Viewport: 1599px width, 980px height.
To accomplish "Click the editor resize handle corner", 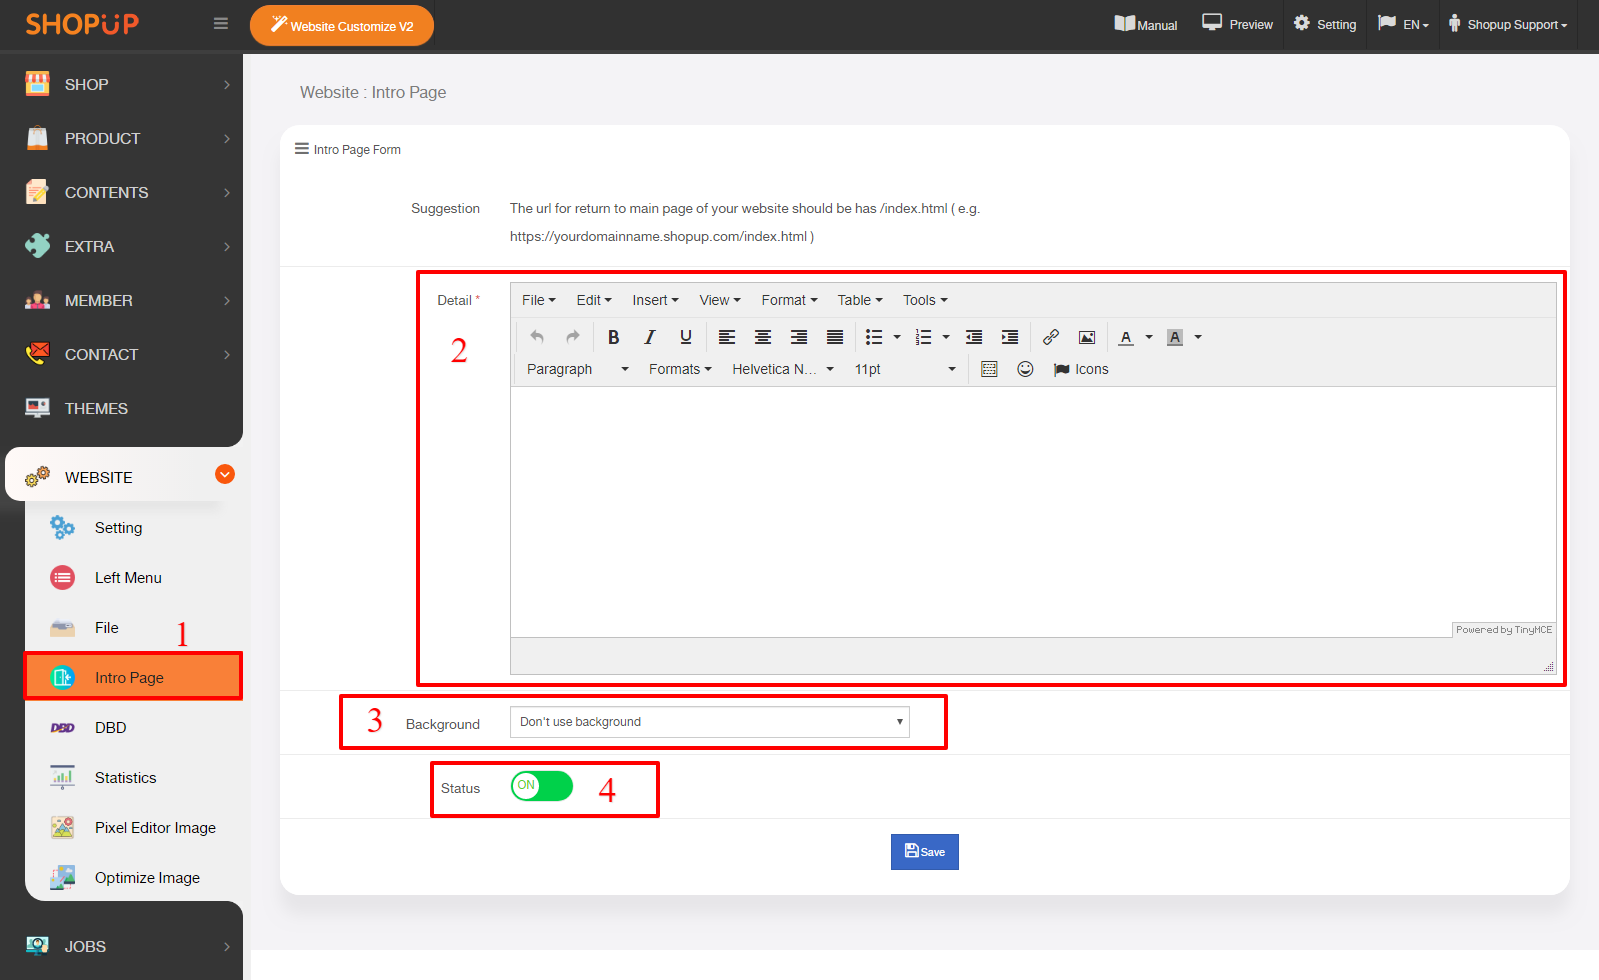I will (x=1549, y=666).
